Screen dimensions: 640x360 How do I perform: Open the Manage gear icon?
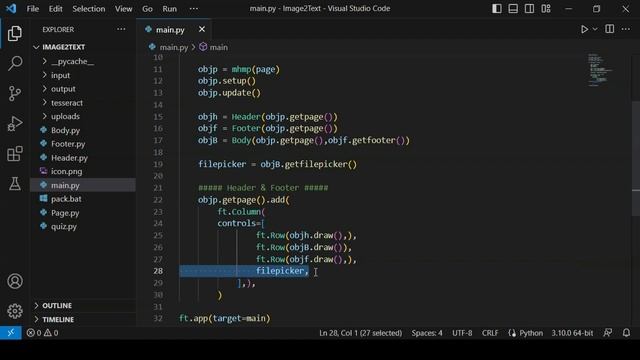point(15,311)
